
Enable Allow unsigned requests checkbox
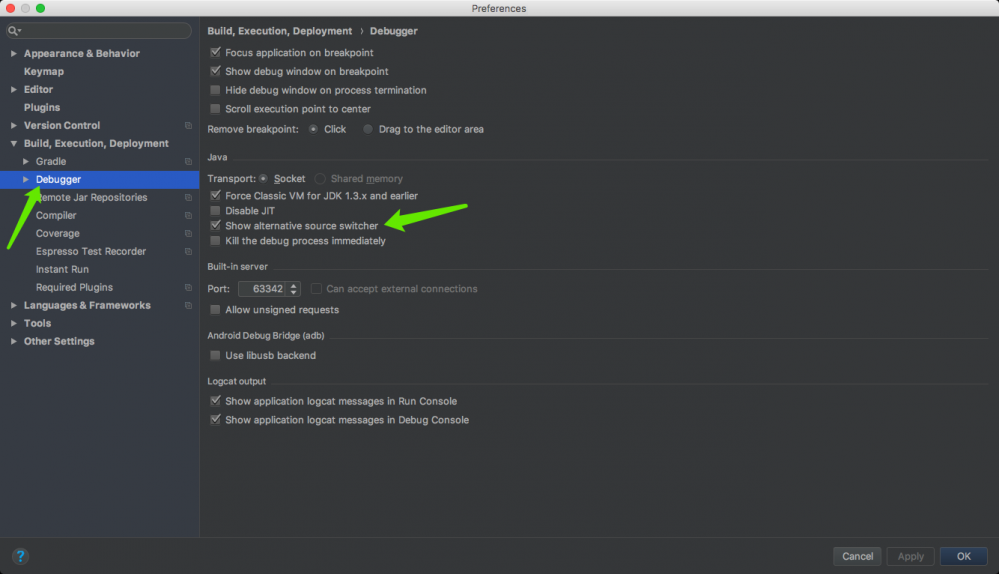(x=215, y=310)
